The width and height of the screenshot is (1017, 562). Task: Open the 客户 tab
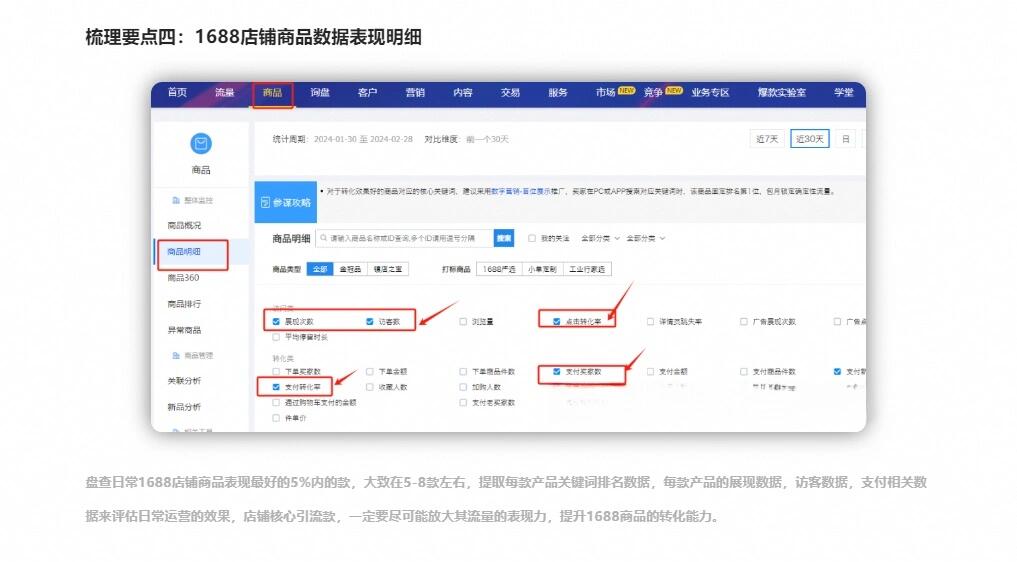(x=367, y=92)
